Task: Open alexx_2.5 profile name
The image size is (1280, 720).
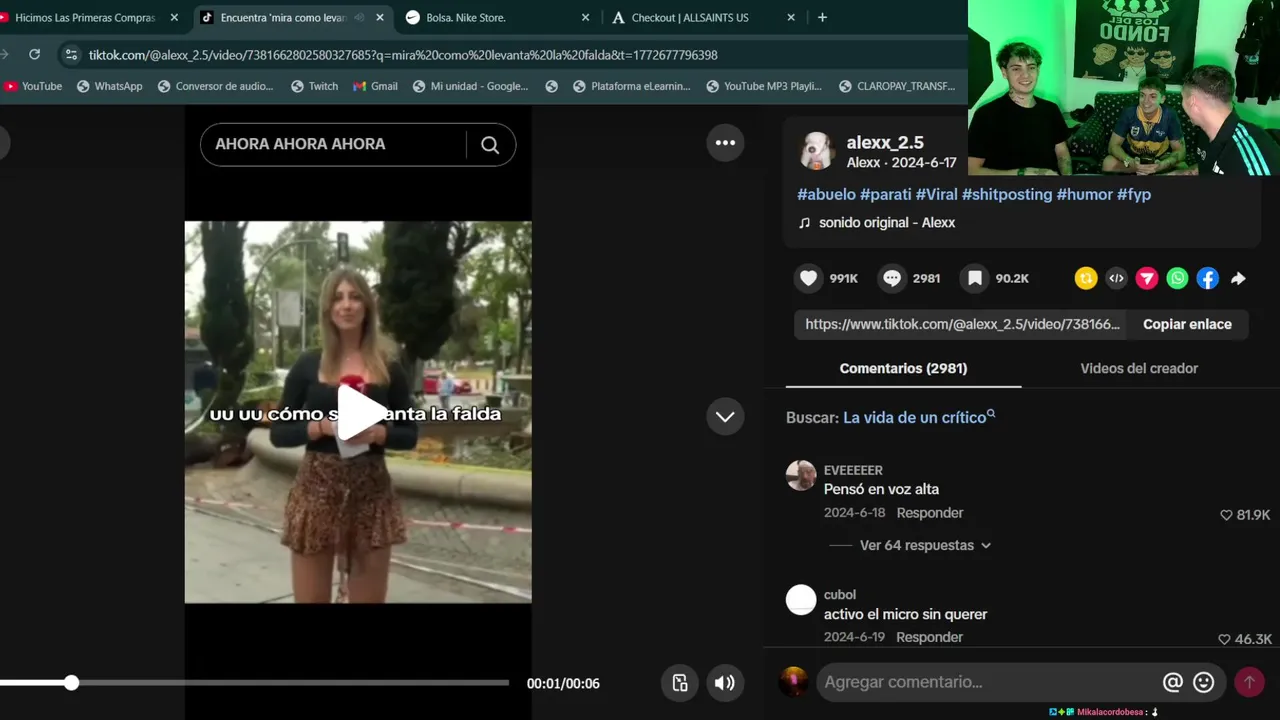Action: [x=885, y=143]
